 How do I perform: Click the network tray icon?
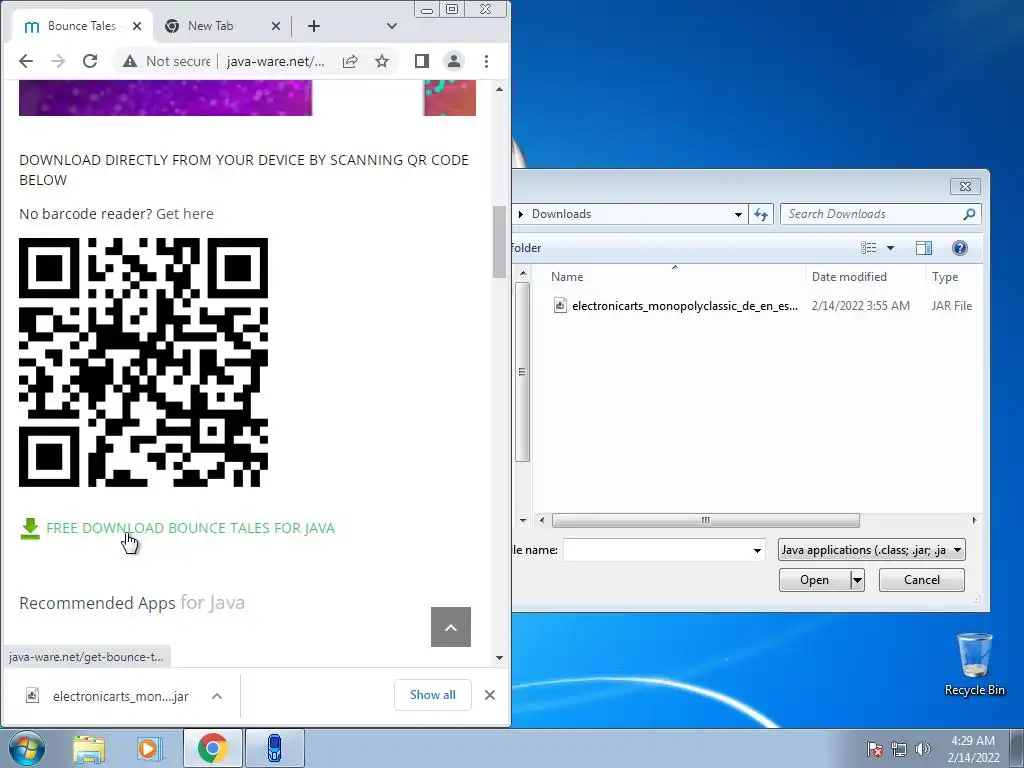point(899,749)
